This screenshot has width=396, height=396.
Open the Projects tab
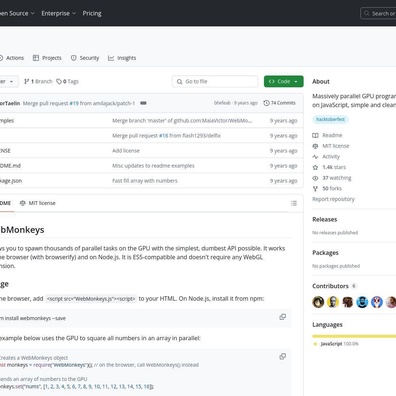[x=47, y=58]
